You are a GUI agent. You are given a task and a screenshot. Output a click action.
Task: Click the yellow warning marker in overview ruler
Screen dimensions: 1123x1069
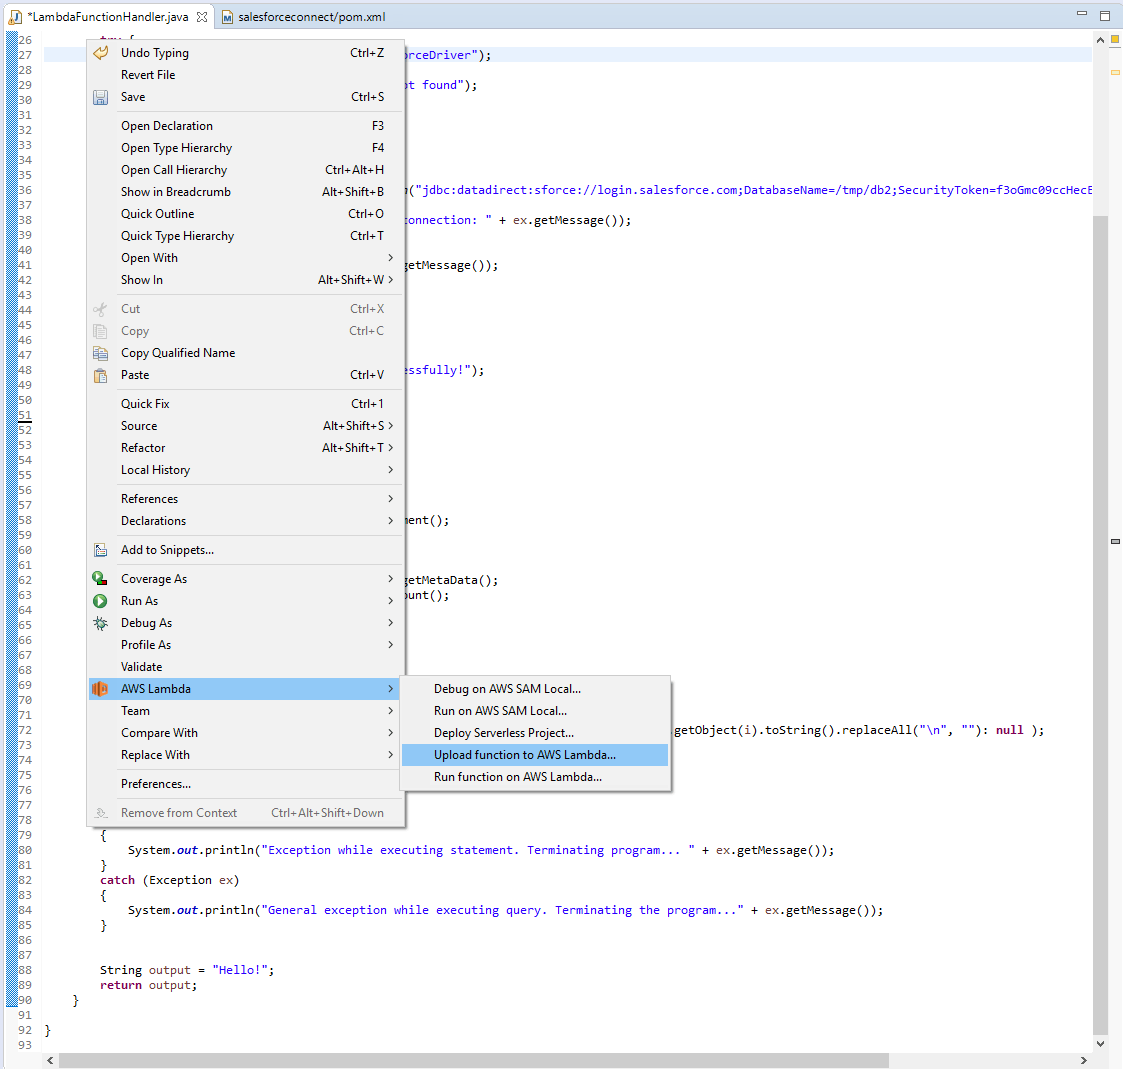click(1115, 72)
